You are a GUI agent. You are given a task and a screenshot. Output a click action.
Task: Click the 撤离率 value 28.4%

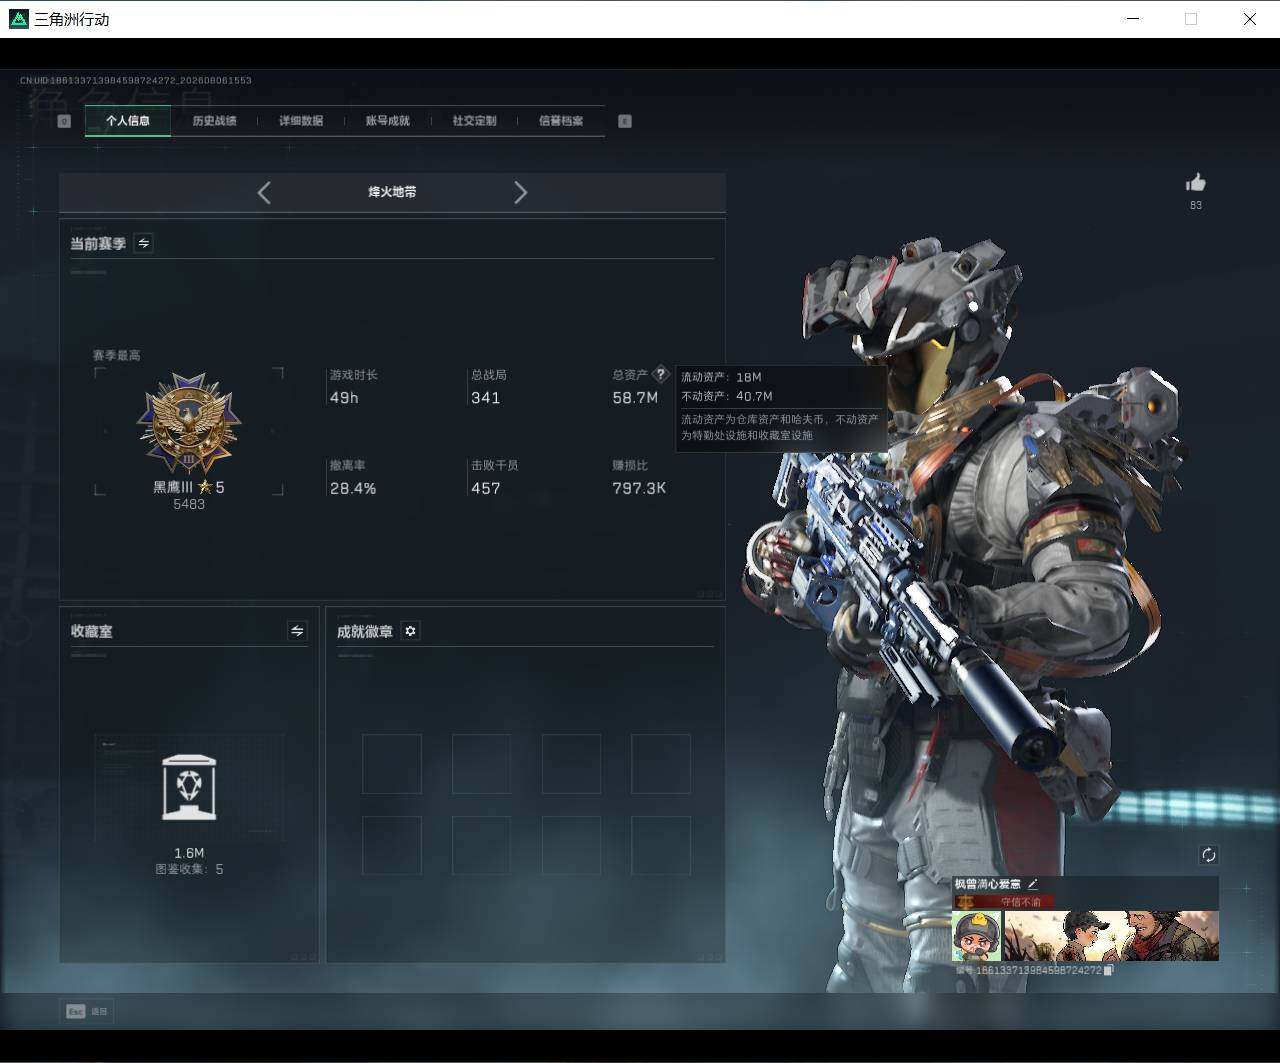[x=353, y=489]
